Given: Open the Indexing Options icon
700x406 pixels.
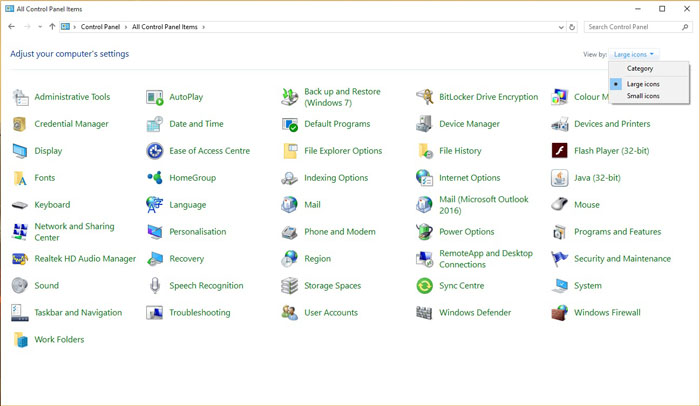Looking at the screenshot, I should tap(290, 178).
